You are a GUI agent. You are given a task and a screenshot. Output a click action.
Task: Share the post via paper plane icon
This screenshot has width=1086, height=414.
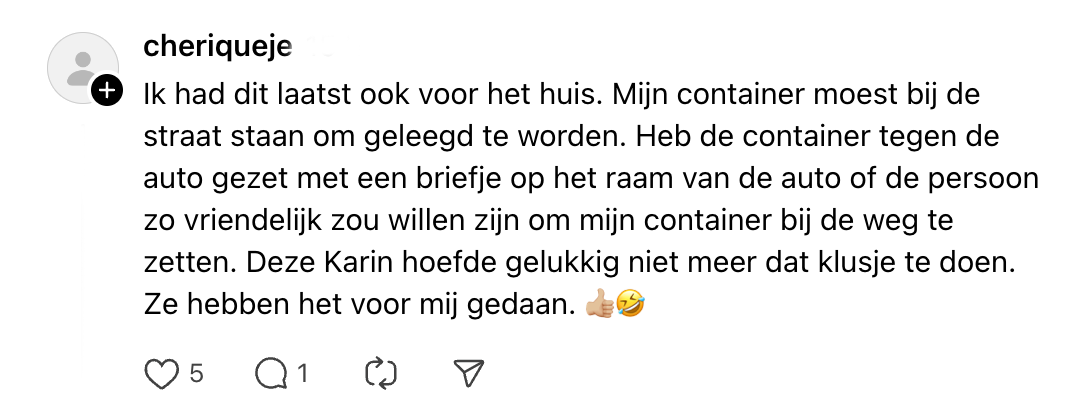[468, 374]
